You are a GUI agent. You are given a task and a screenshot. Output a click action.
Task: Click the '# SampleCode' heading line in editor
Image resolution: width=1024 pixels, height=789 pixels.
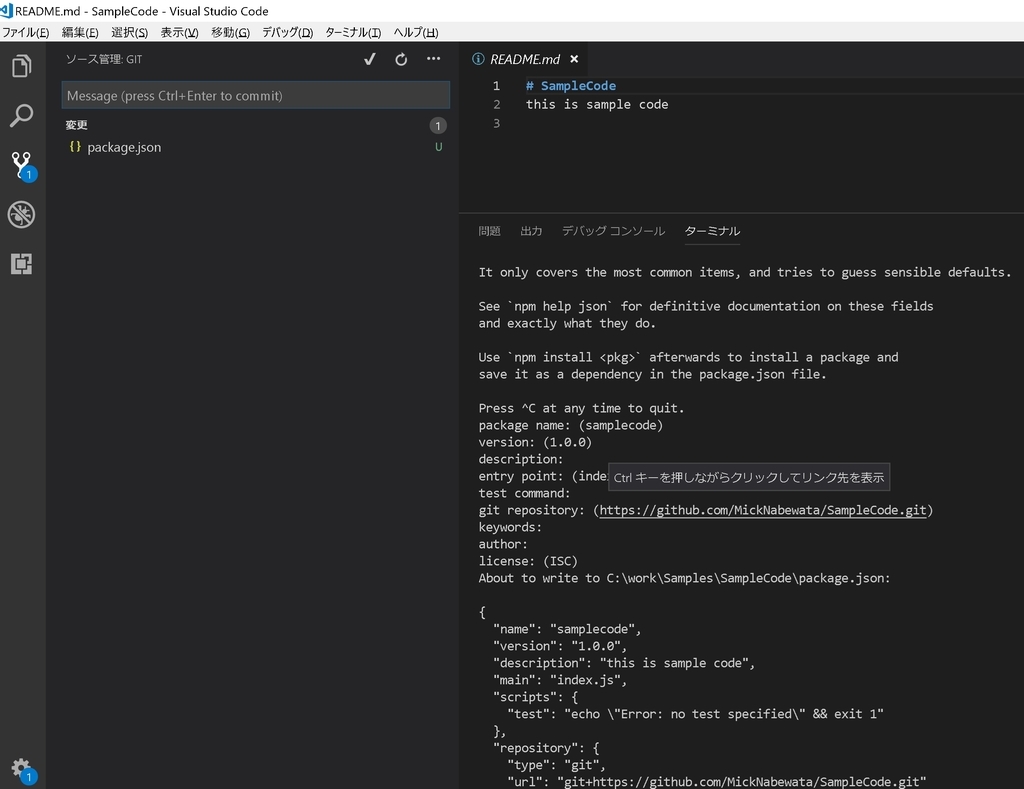tap(571, 86)
